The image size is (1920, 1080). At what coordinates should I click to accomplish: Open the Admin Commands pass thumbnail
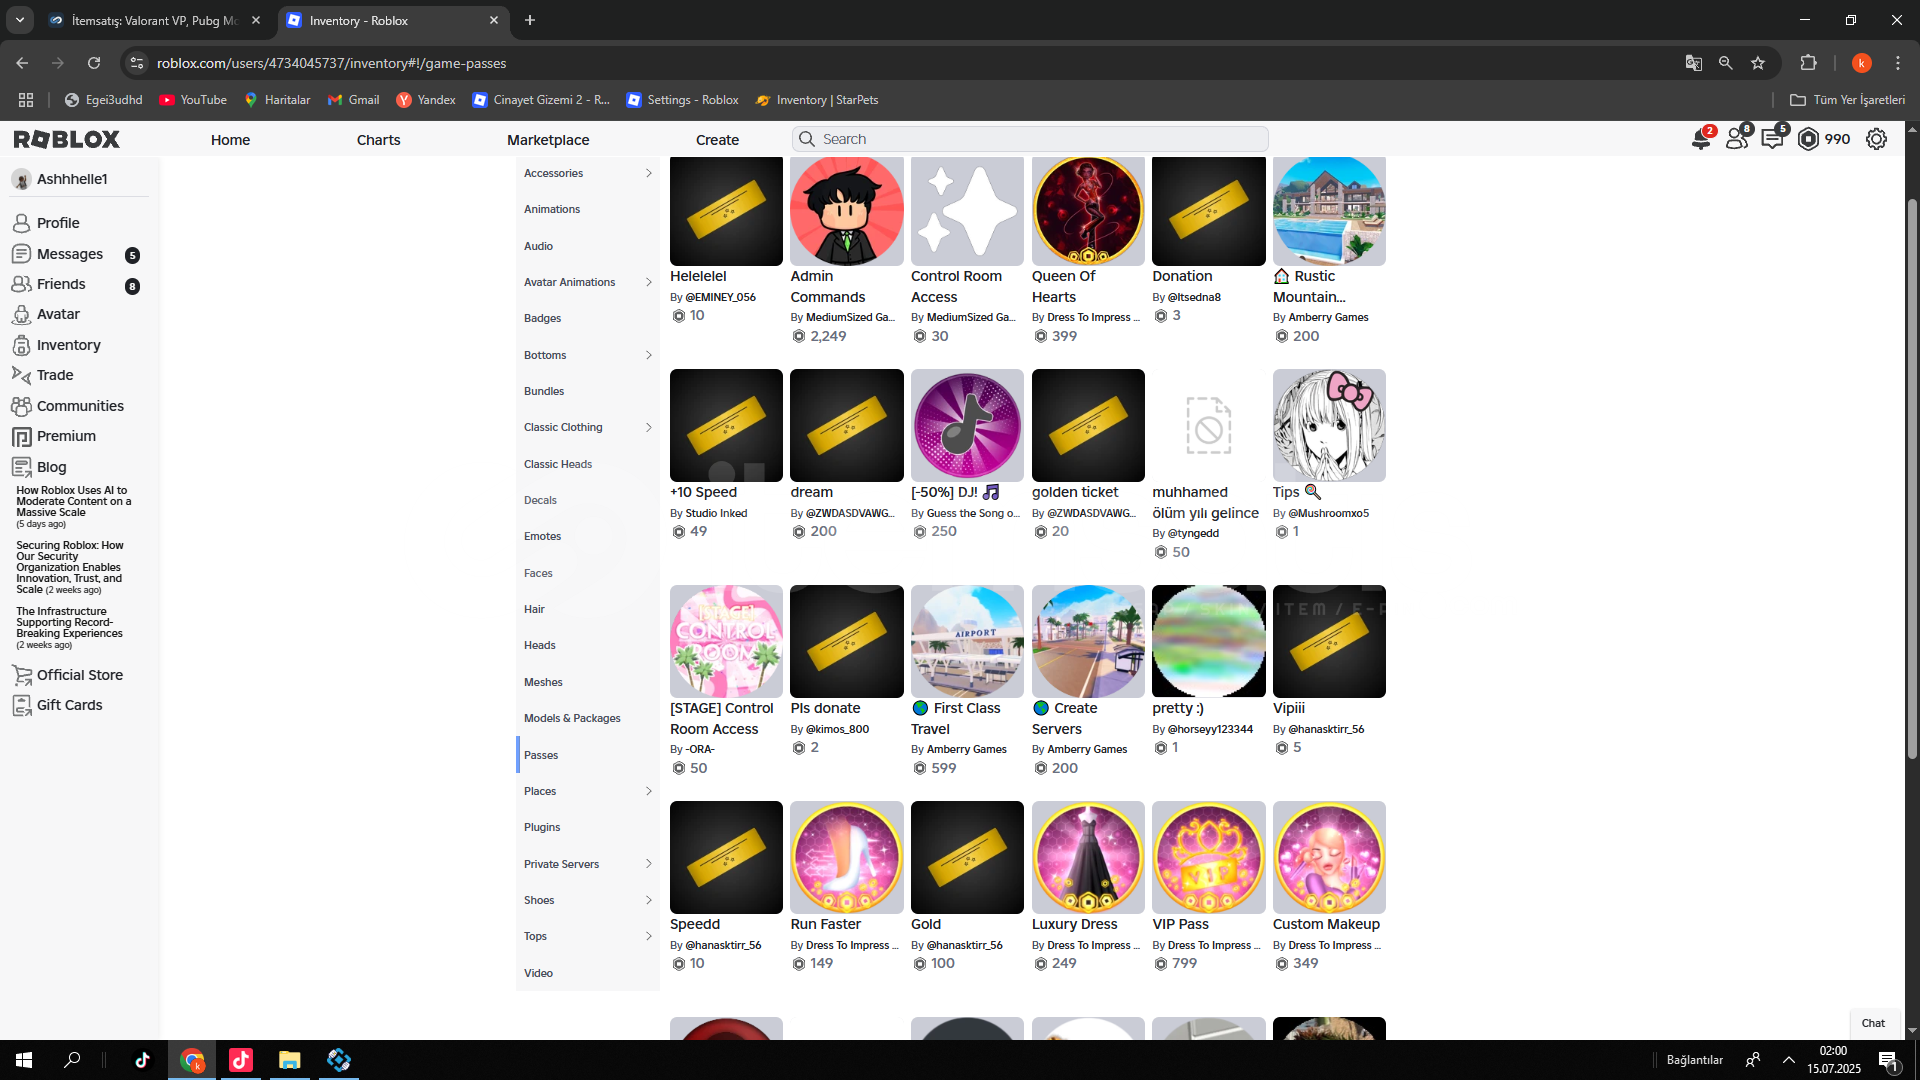[846, 210]
